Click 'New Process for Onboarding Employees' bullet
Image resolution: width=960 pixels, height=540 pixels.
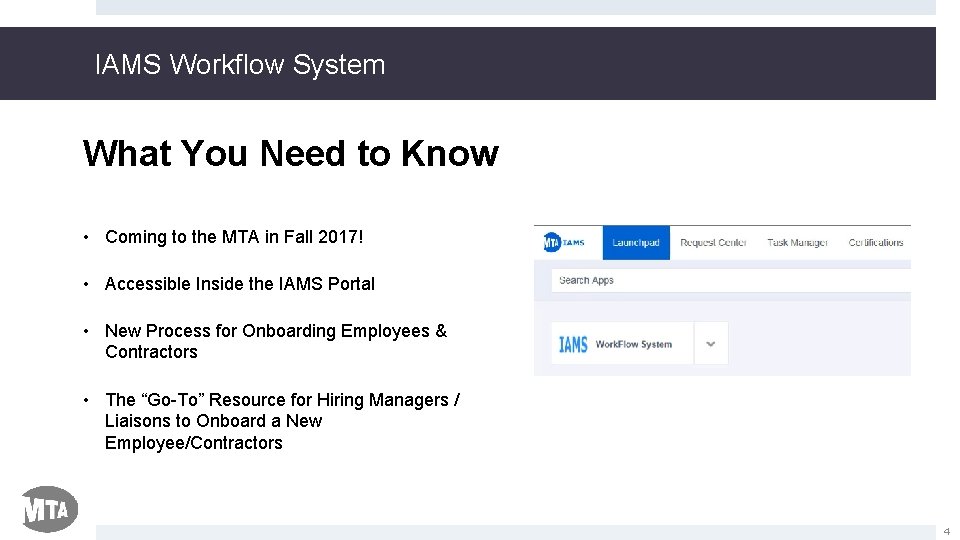click(x=276, y=341)
